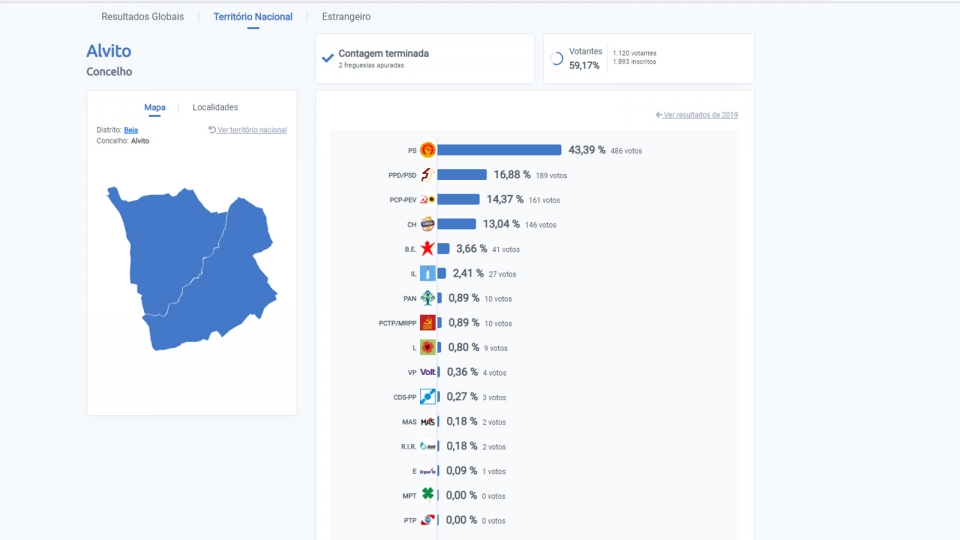Click the PCTP/MRPP red flag icon
Image resolution: width=960 pixels, height=540 pixels.
point(427,323)
